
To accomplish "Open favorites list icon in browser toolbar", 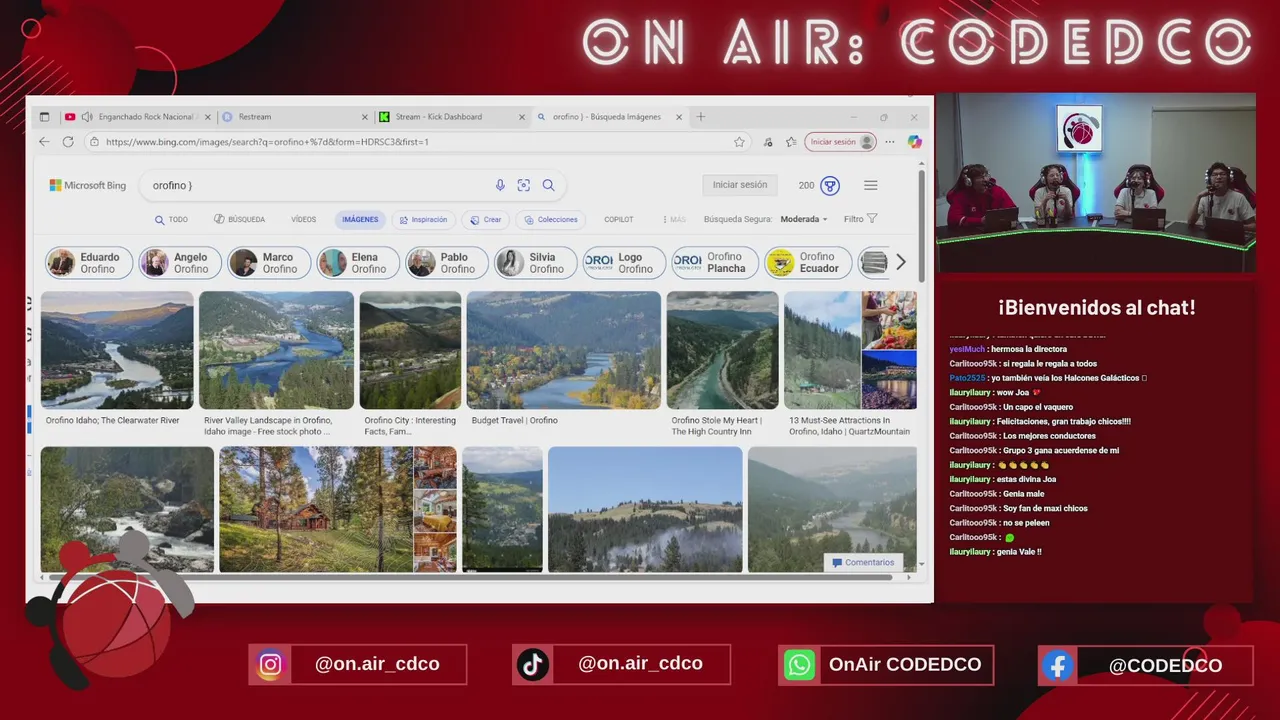I will 791,142.
